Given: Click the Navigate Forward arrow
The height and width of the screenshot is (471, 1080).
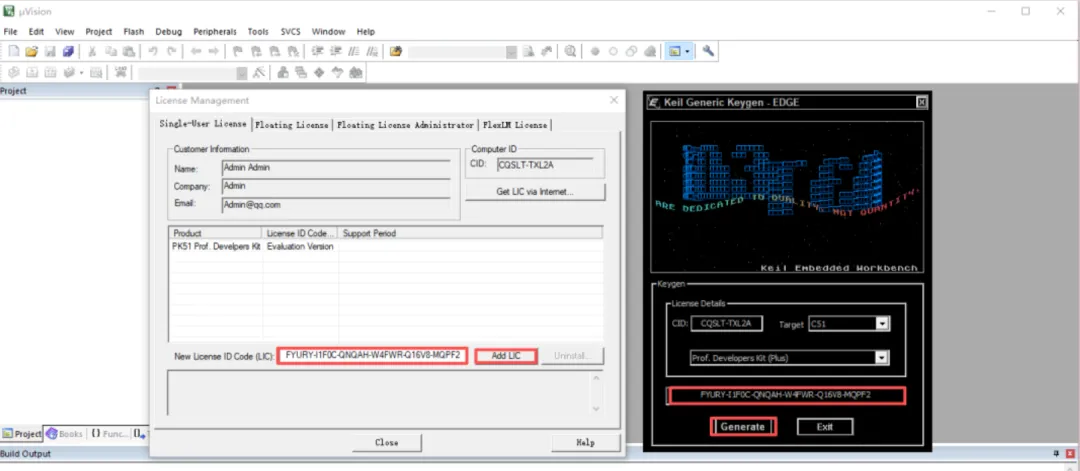Looking at the screenshot, I should tap(214, 52).
